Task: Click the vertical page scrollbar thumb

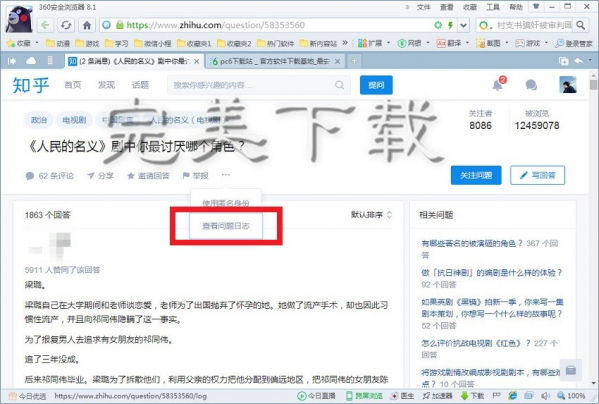Action: [593, 85]
